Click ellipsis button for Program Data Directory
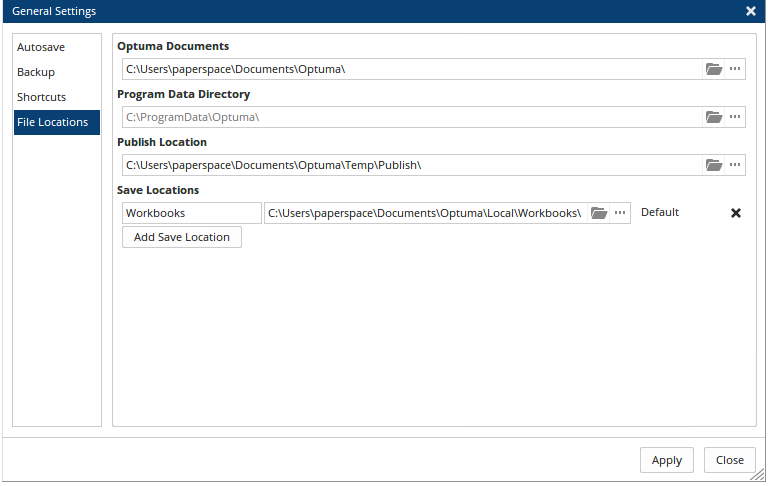Viewport: 768px width, 486px height. [x=735, y=117]
